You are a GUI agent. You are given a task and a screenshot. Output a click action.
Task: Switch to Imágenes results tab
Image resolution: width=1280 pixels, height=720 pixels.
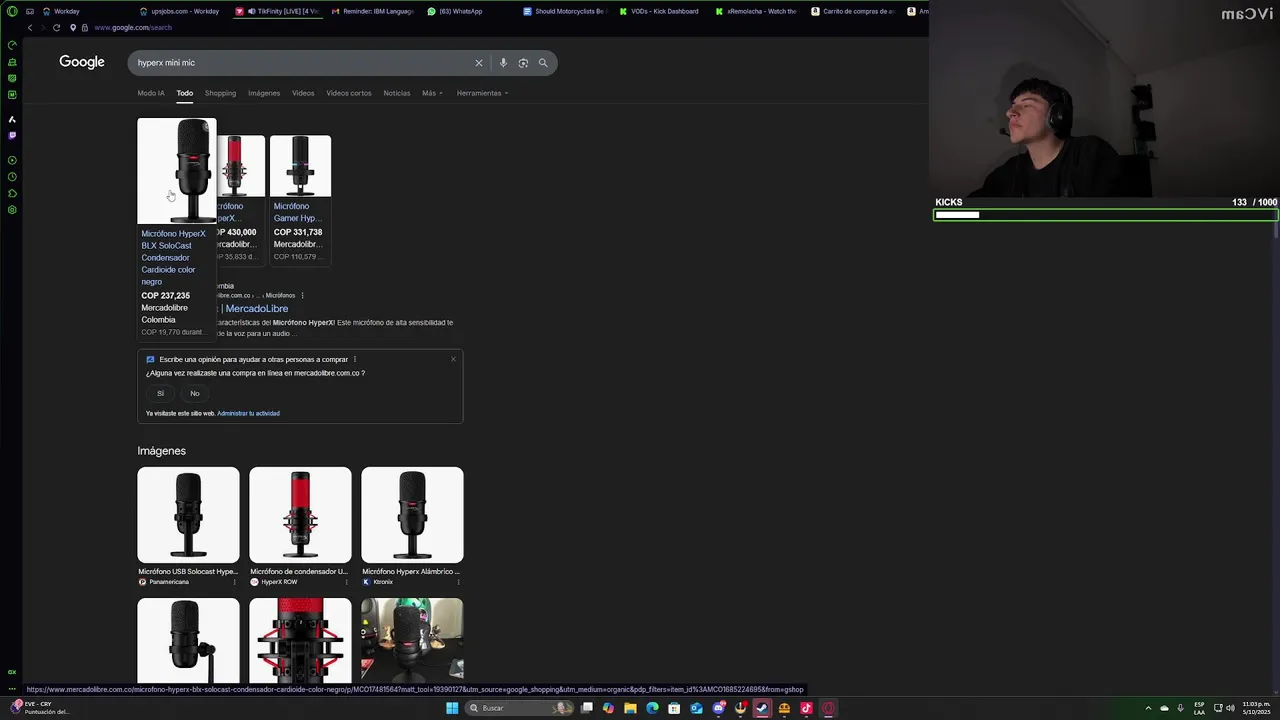264,93
